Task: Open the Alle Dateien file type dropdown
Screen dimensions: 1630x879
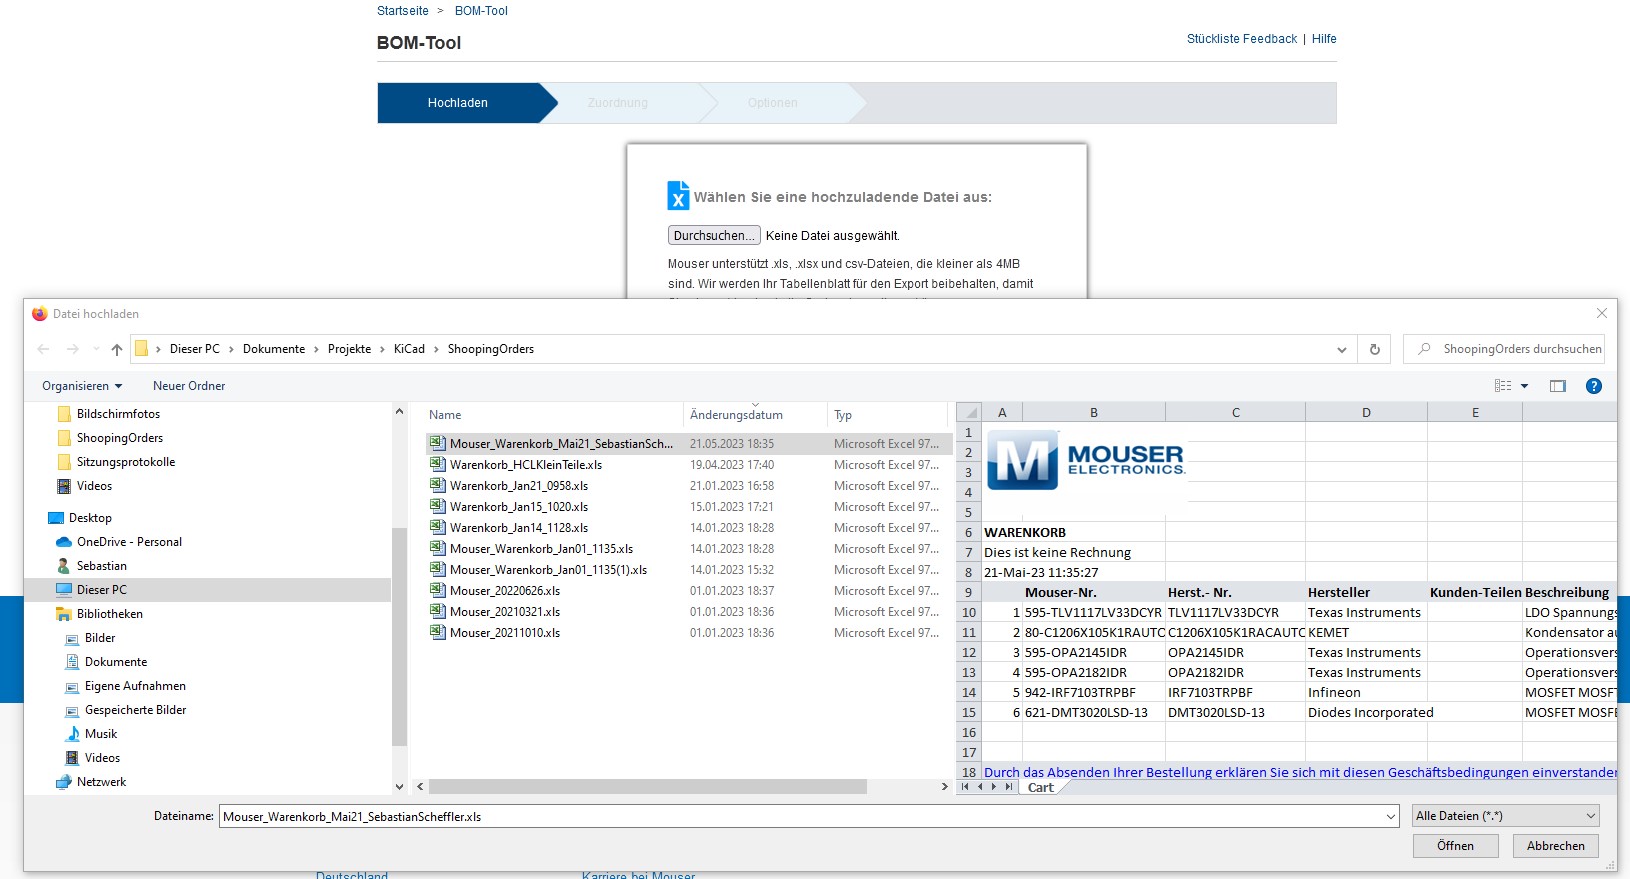Action: tap(1505, 816)
